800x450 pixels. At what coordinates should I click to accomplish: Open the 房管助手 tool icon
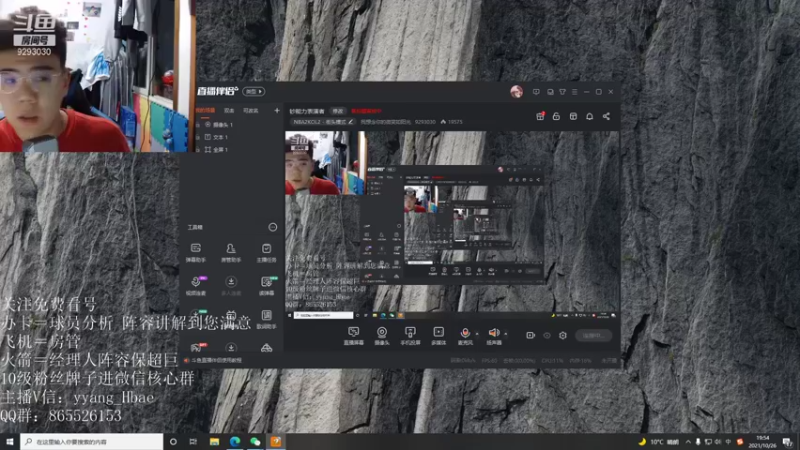pos(231,253)
